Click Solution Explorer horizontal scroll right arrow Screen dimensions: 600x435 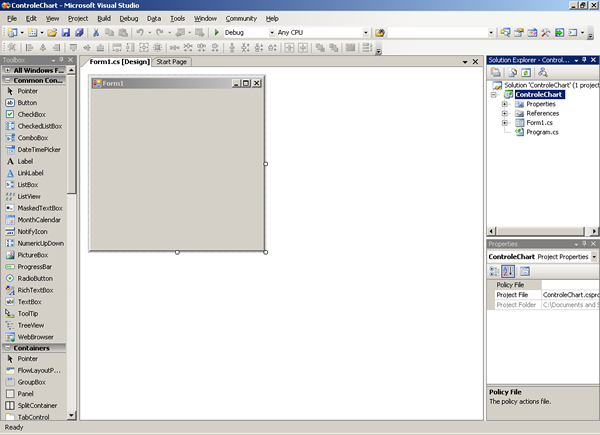pyautogui.click(x=593, y=231)
